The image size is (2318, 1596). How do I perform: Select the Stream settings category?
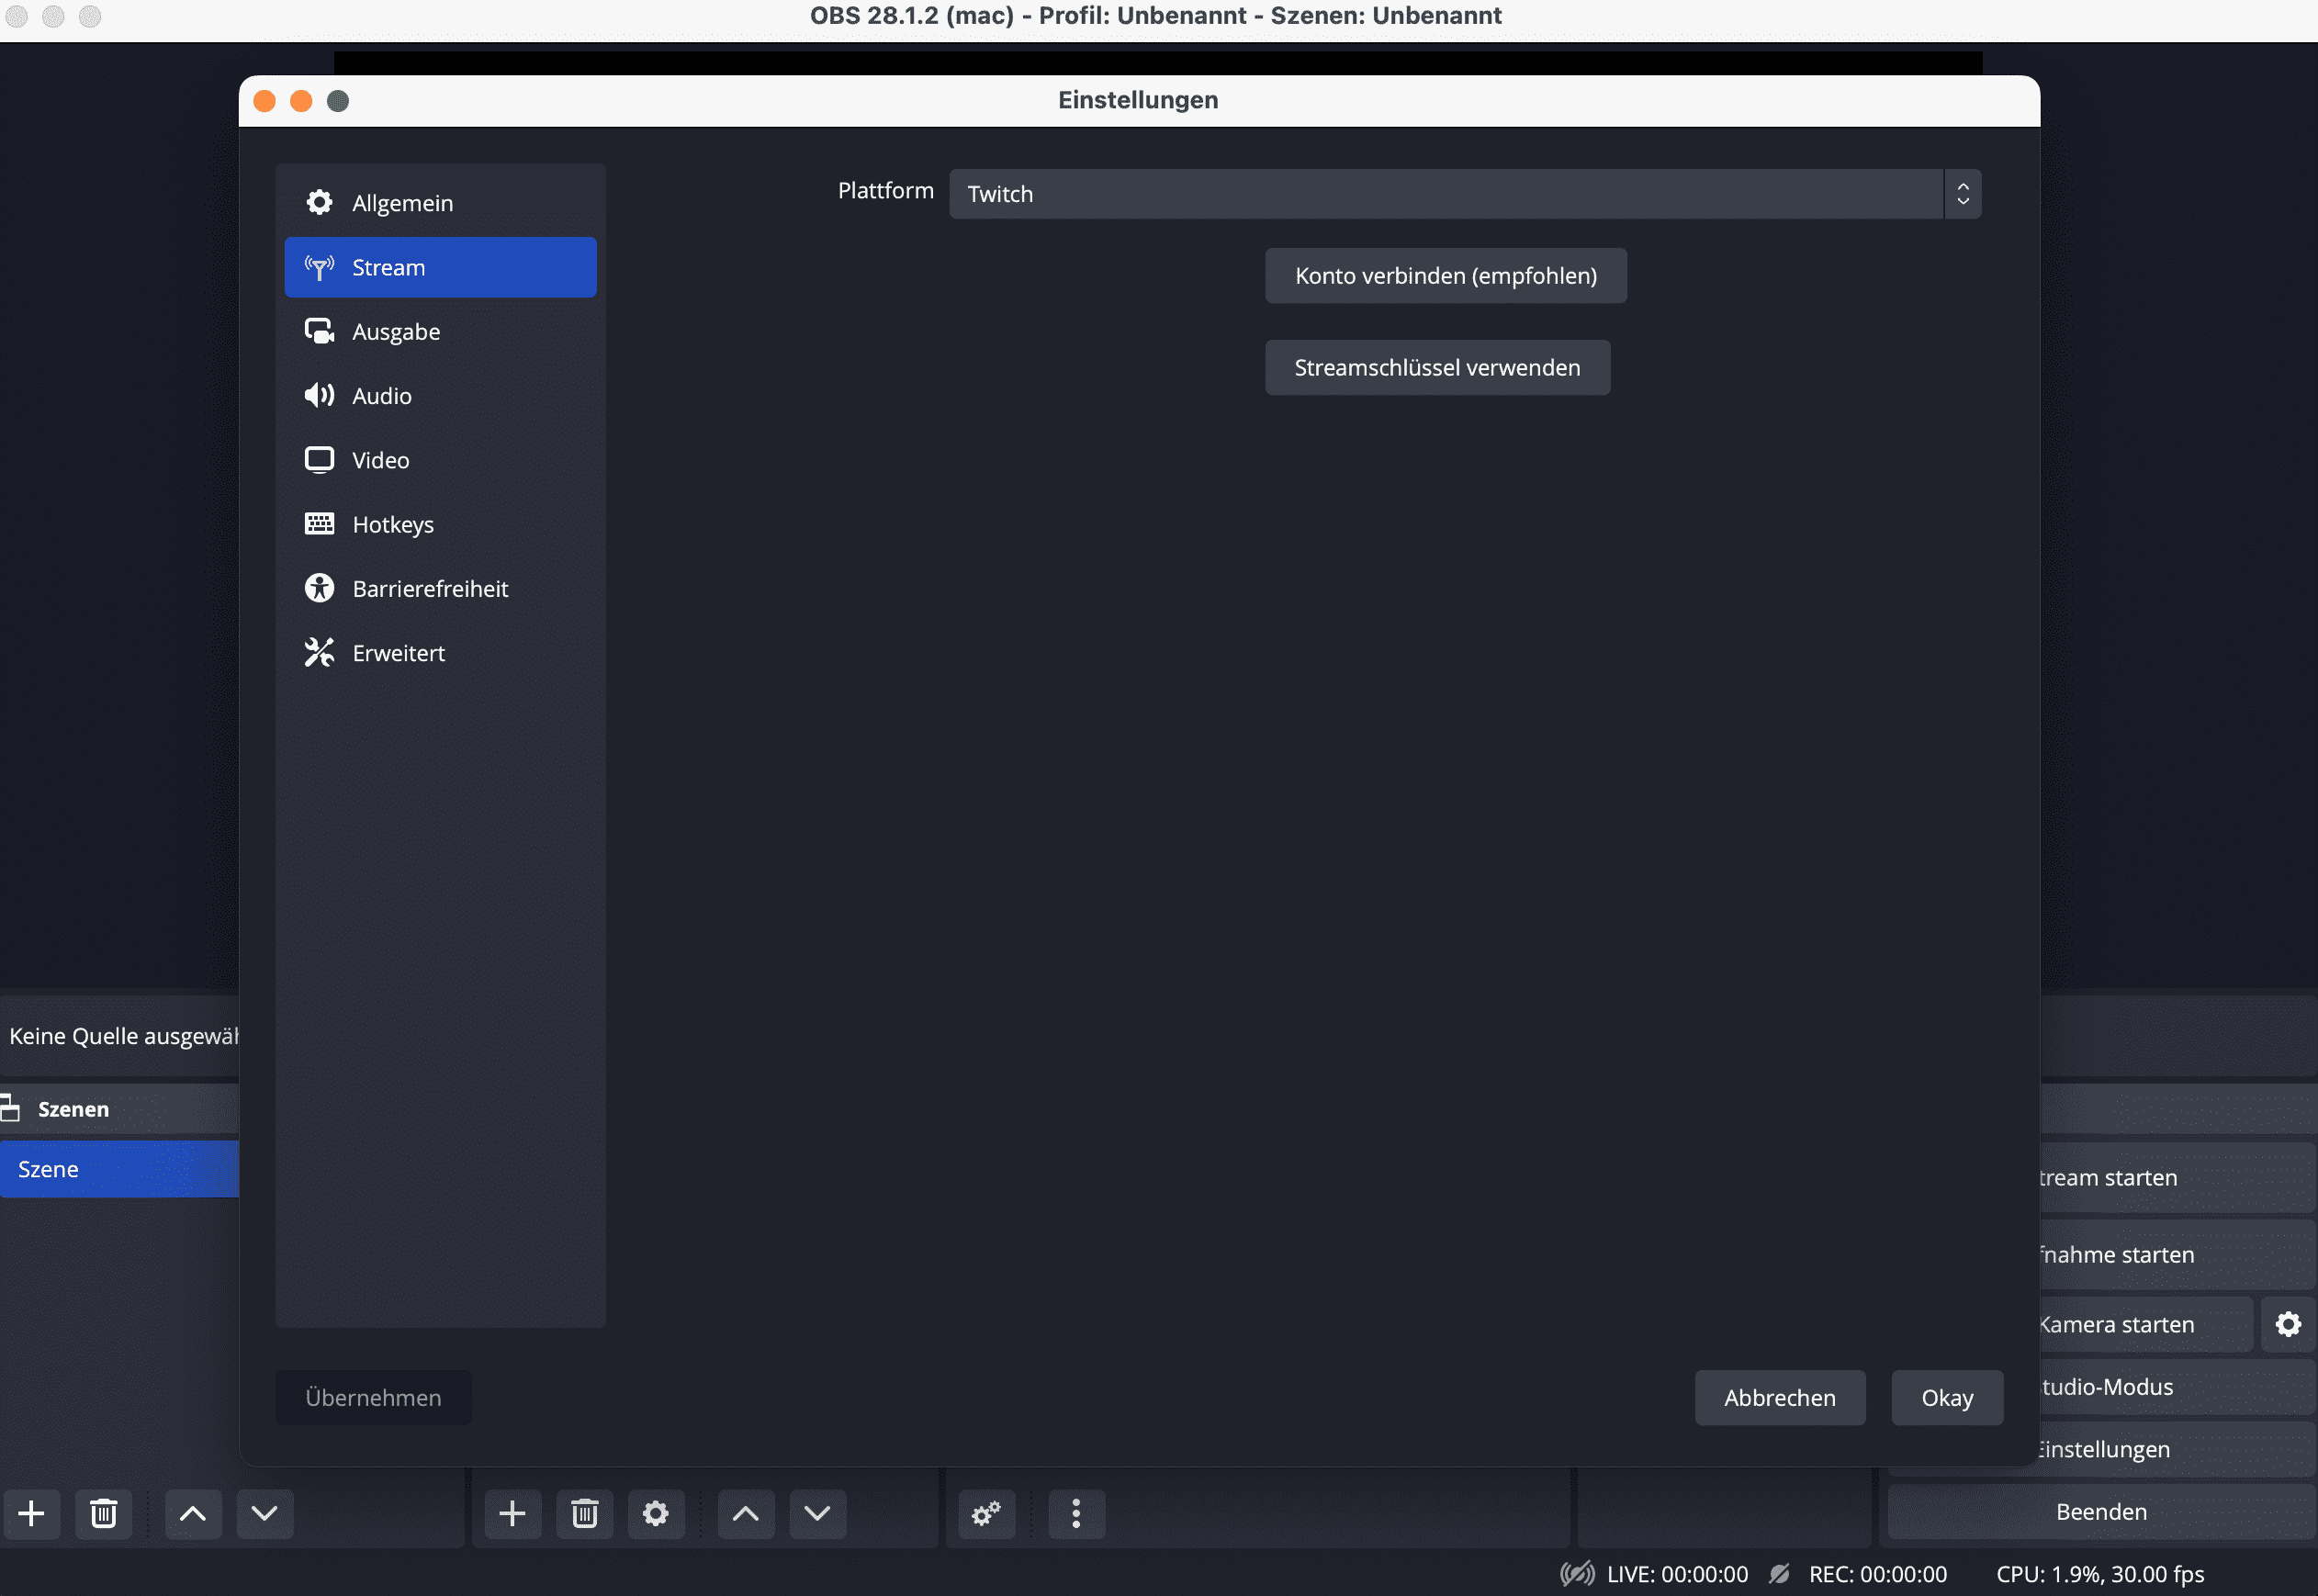[440, 267]
